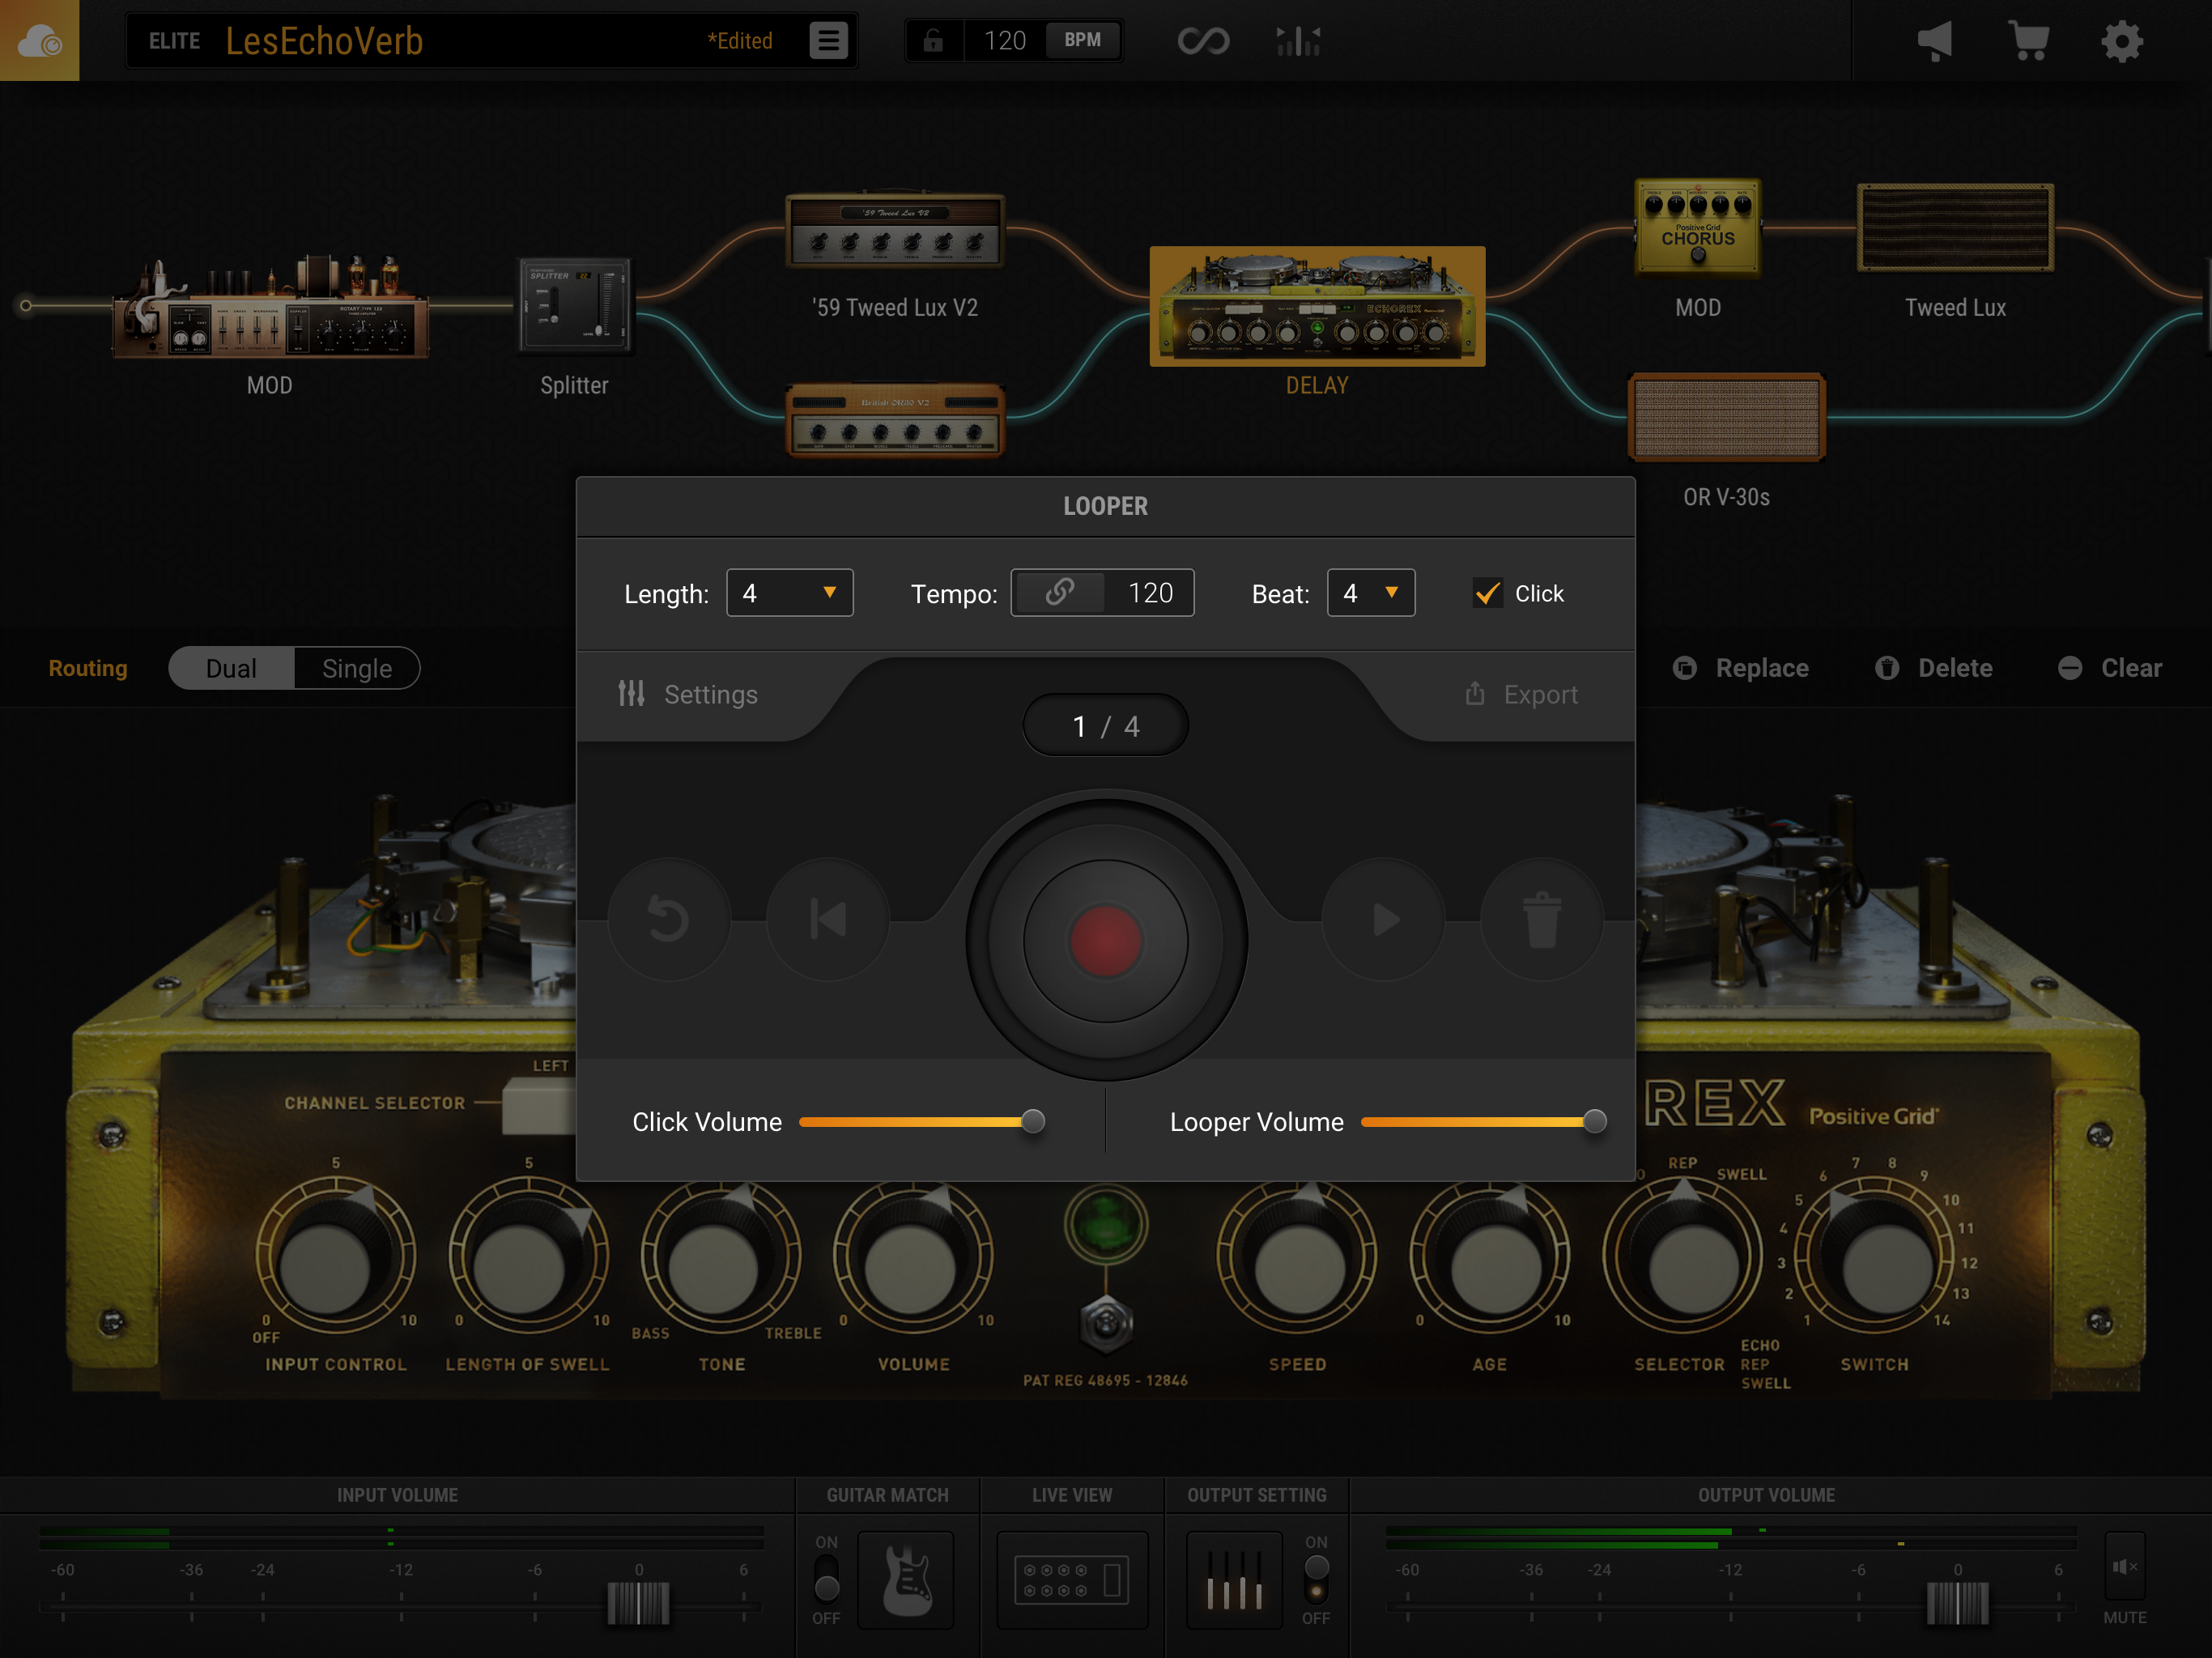
Task: Open looper Settings
Action: (689, 694)
